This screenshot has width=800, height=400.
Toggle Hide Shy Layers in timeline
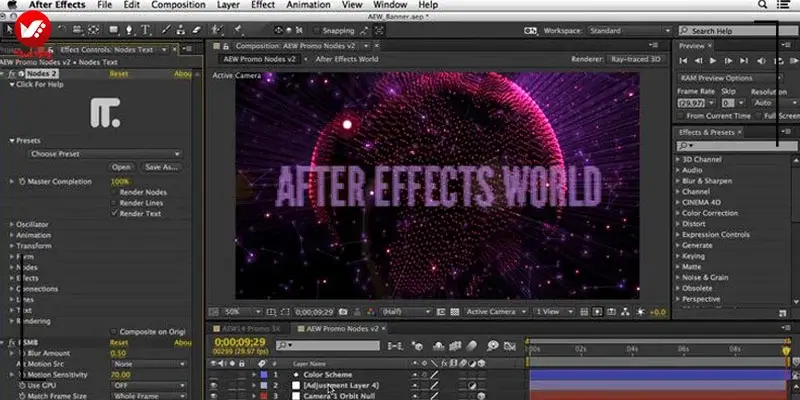(x=438, y=346)
